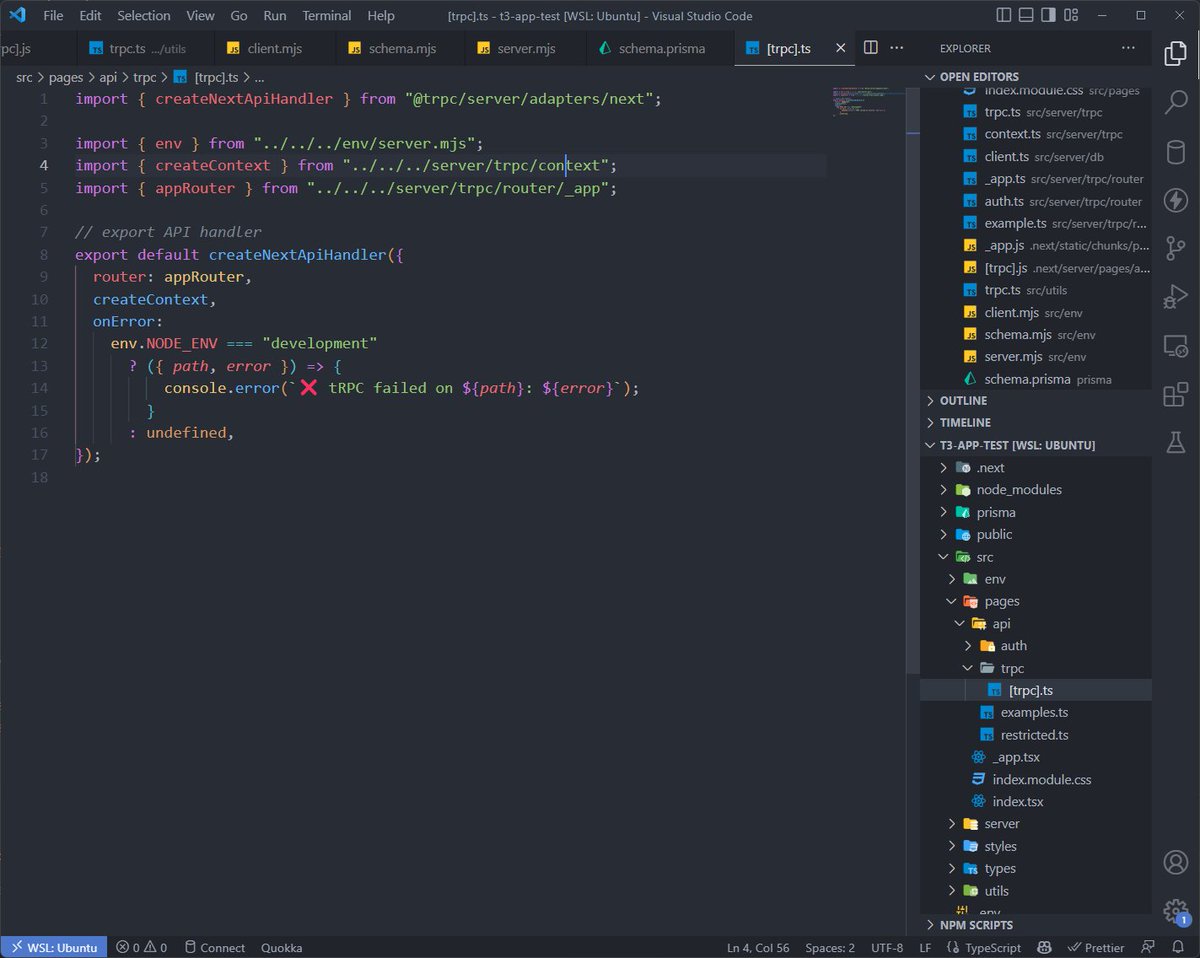The width and height of the screenshot is (1200, 958).
Task: Open index.module.css in the file tree
Action: [x=1035, y=779]
